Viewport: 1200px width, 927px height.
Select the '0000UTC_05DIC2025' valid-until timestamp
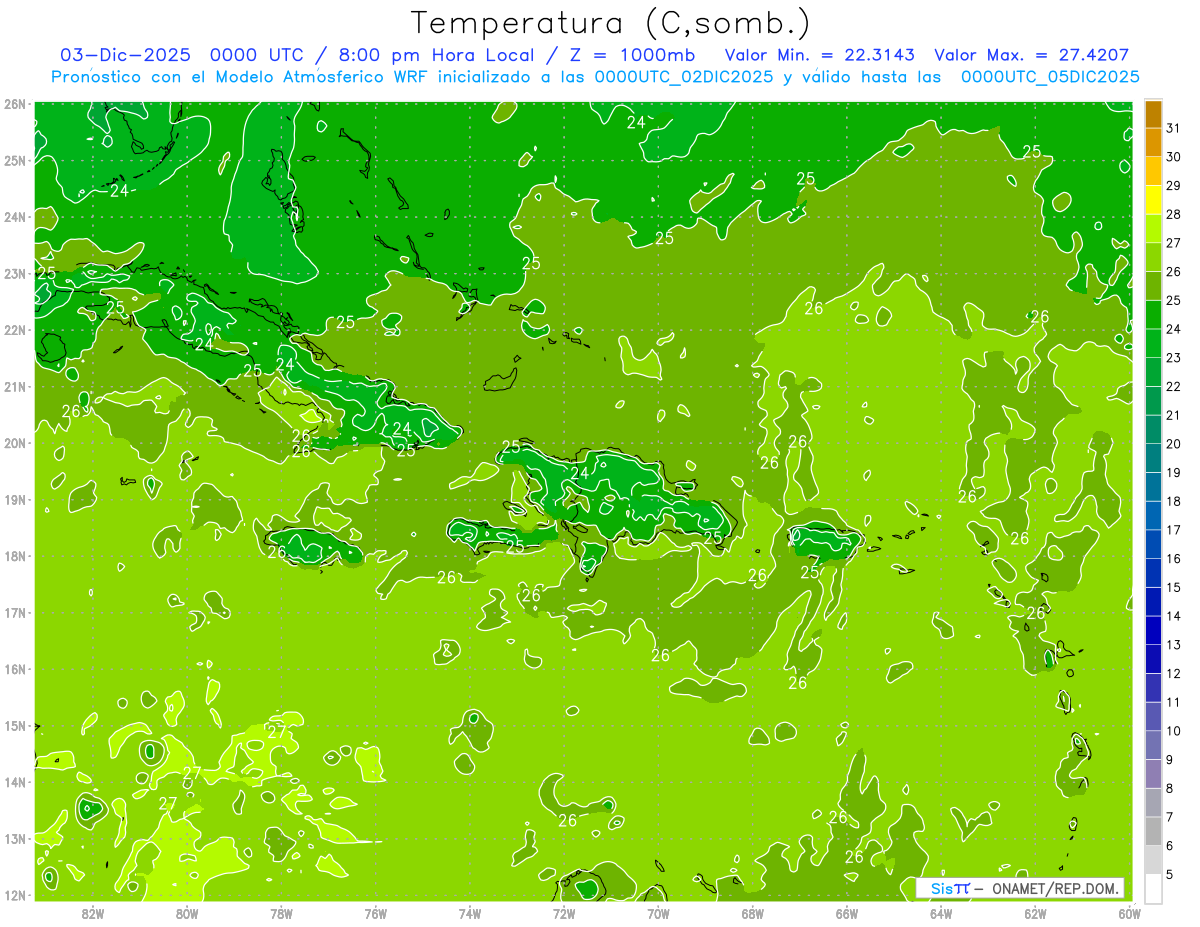pyautogui.click(x=1050, y=77)
